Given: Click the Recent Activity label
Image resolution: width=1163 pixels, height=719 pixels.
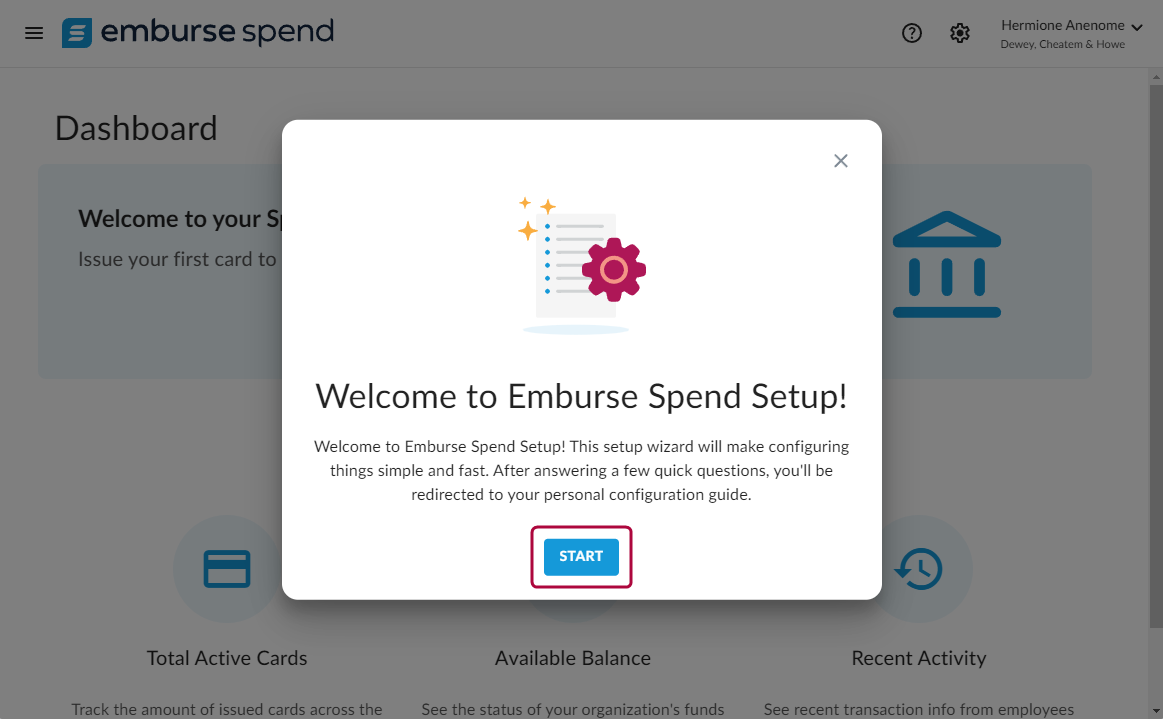Looking at the screenshot, I should (919, 658).
